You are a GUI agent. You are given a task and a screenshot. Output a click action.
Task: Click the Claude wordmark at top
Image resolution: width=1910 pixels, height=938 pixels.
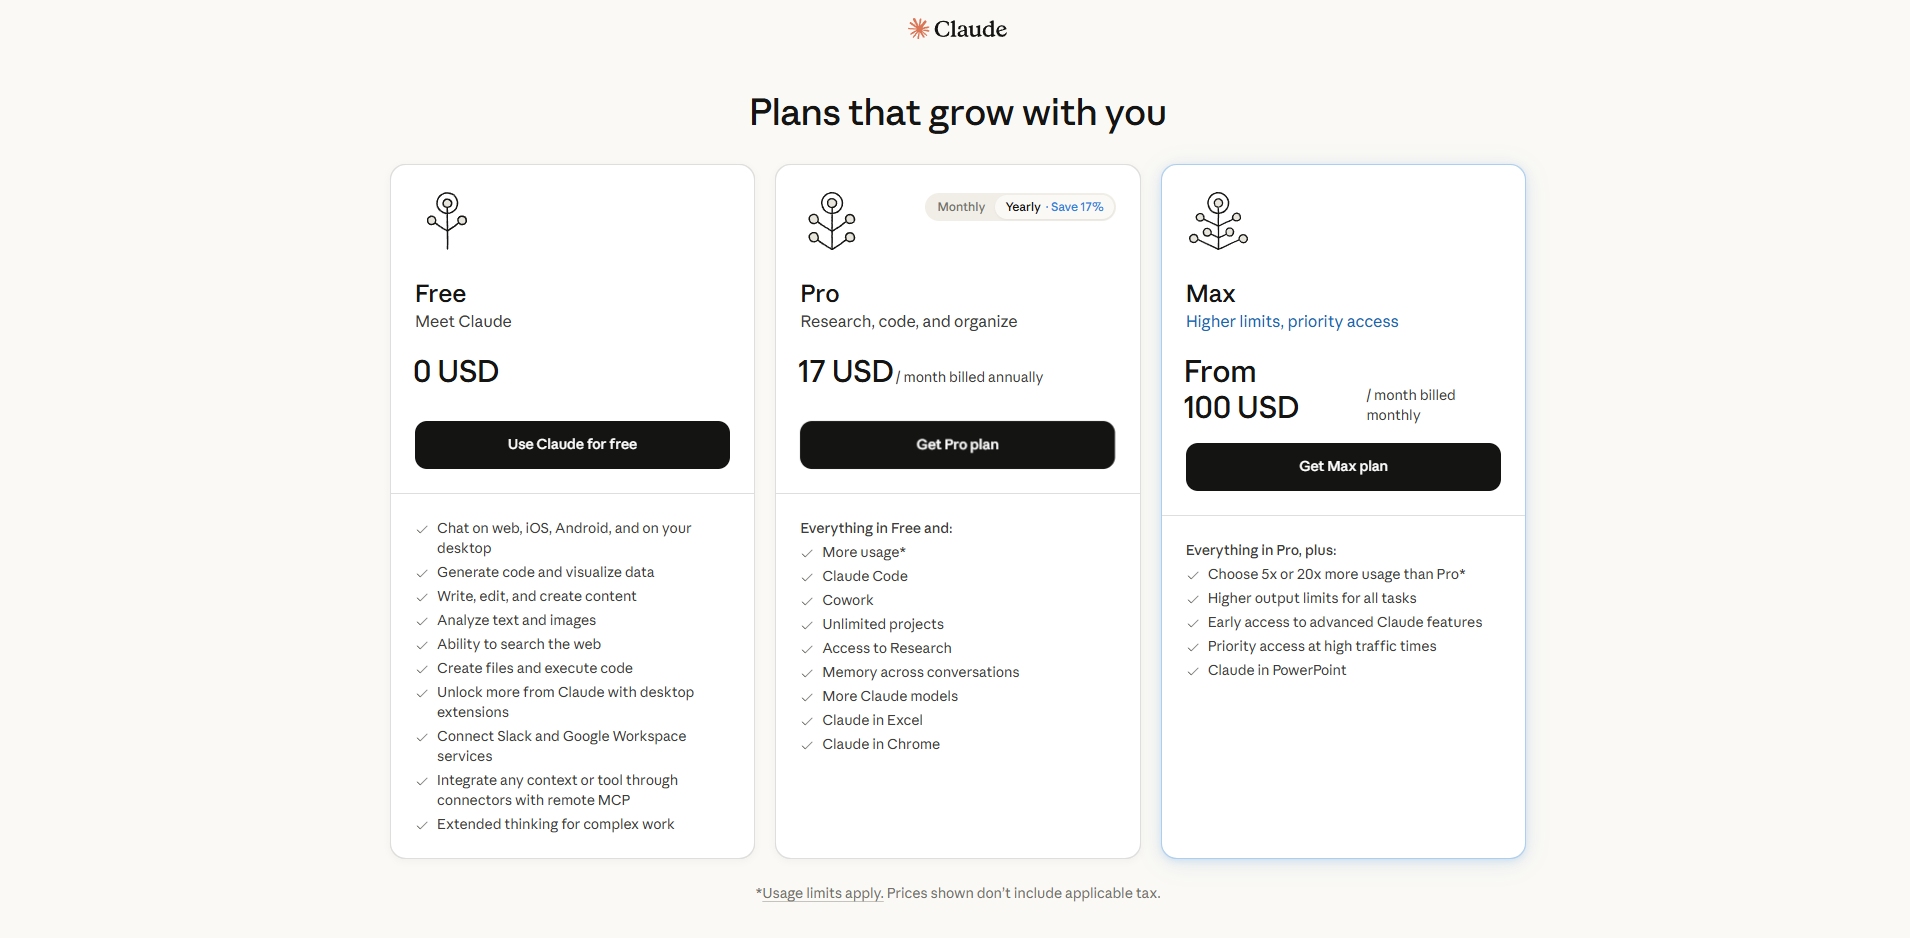point(970,29)
